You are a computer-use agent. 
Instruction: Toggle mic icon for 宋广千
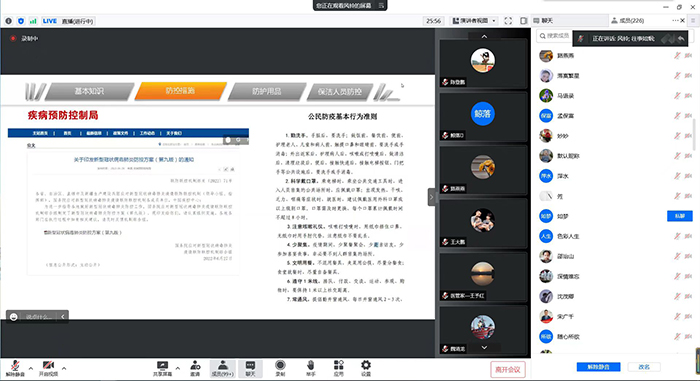677,317
